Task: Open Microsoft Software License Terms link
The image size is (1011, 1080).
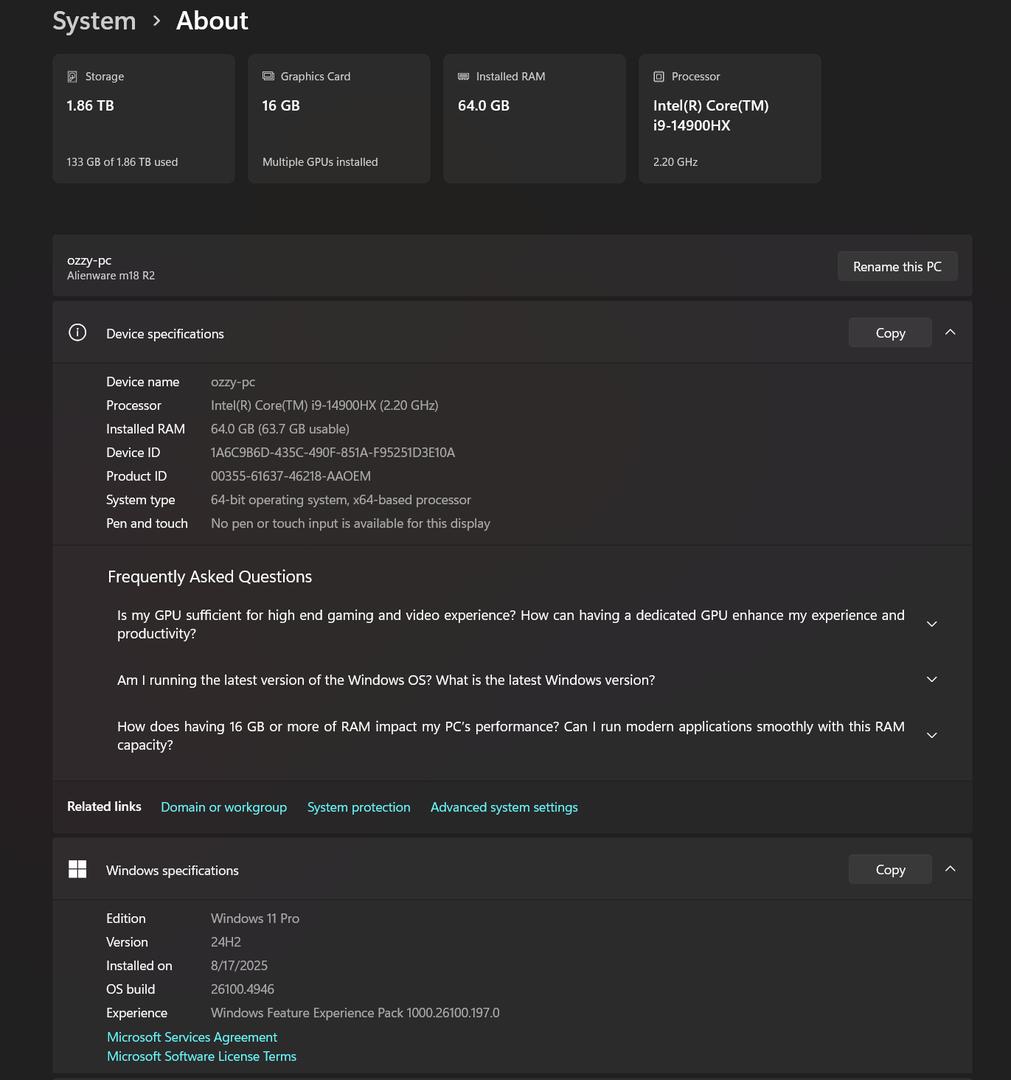Action: 202,1057
